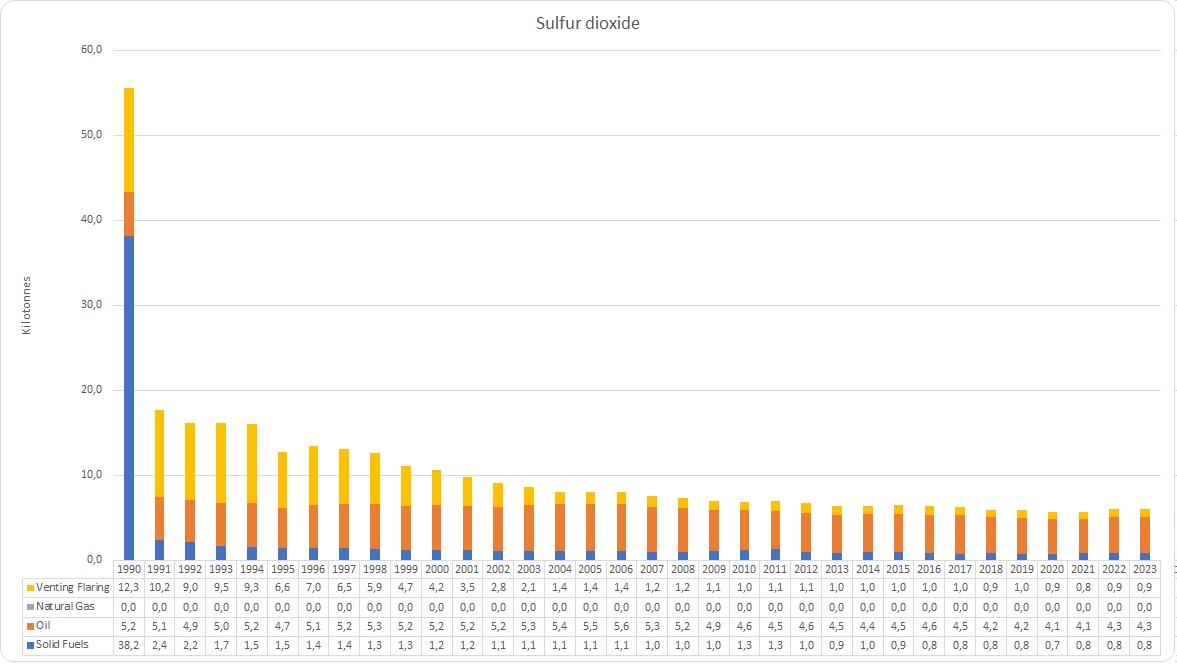1177x665 pixels.
Task: Select the 12,3 Venting Flaring table cell
Action: (129, 588)
